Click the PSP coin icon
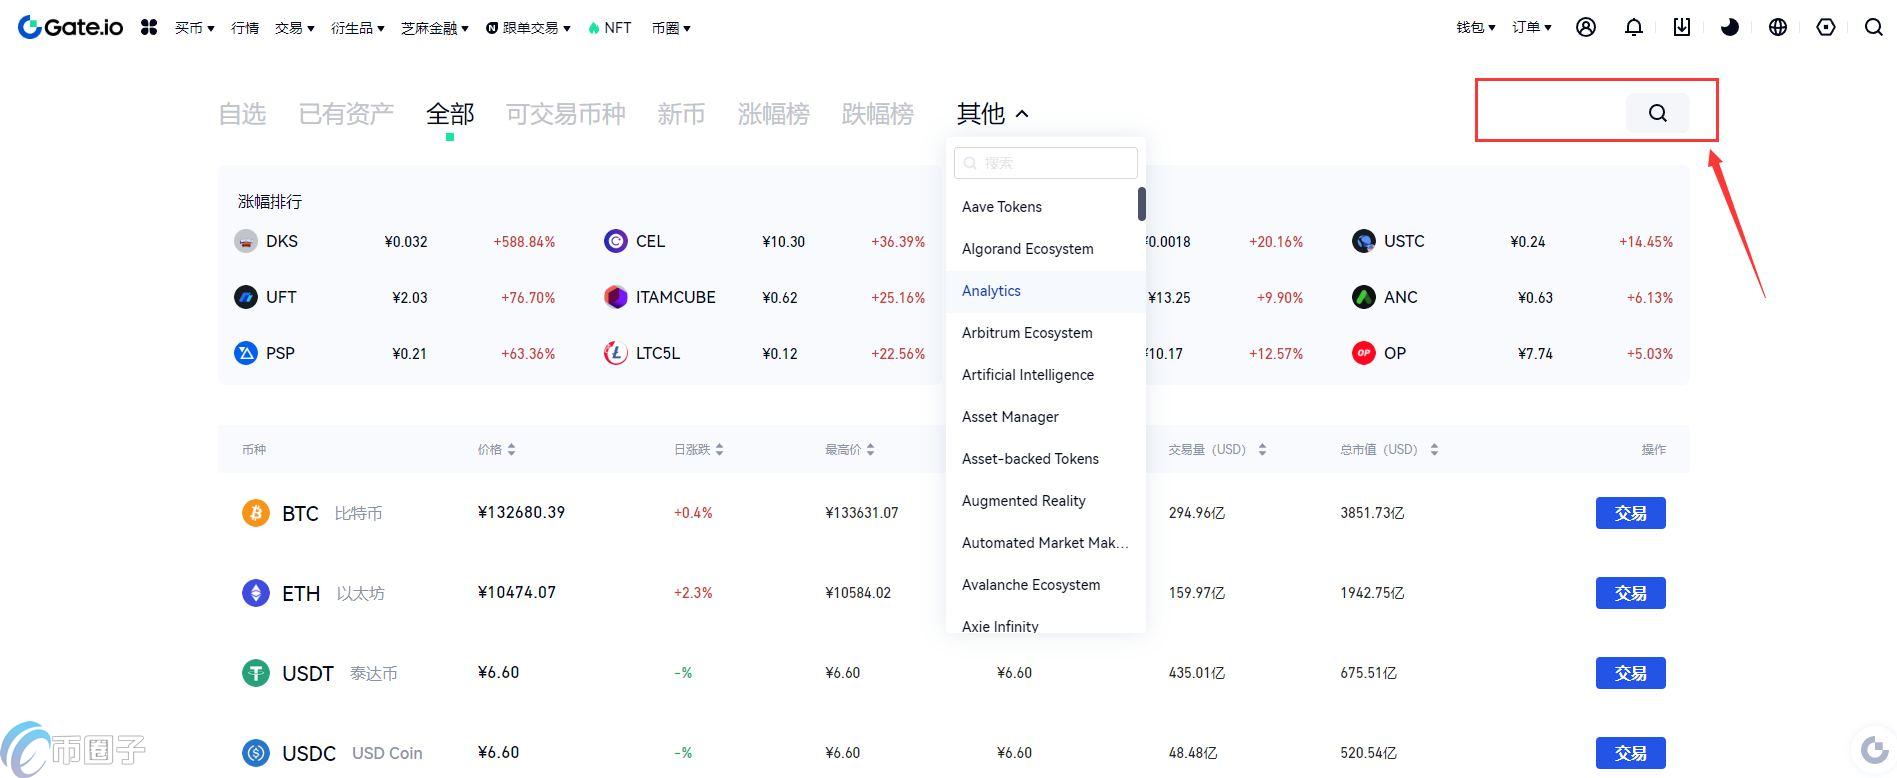 click(x=246, y=353)
